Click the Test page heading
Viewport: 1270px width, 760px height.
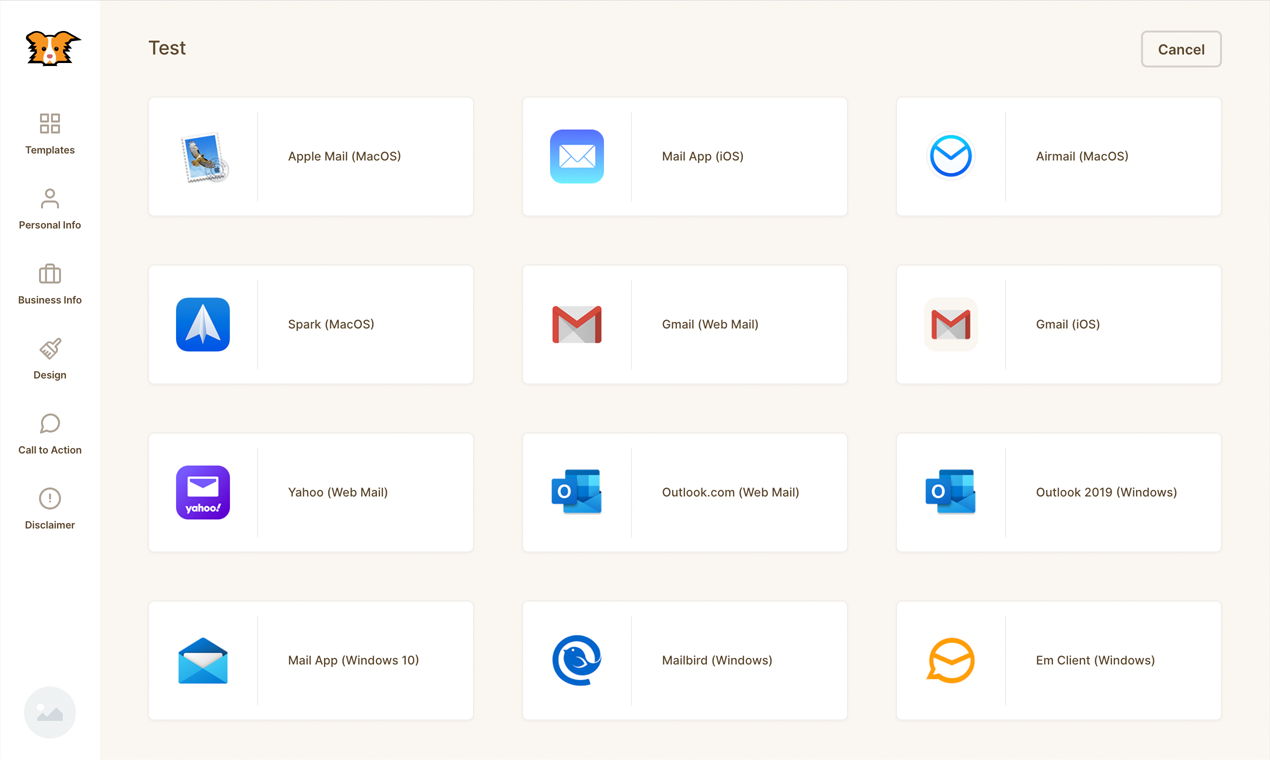167,48
